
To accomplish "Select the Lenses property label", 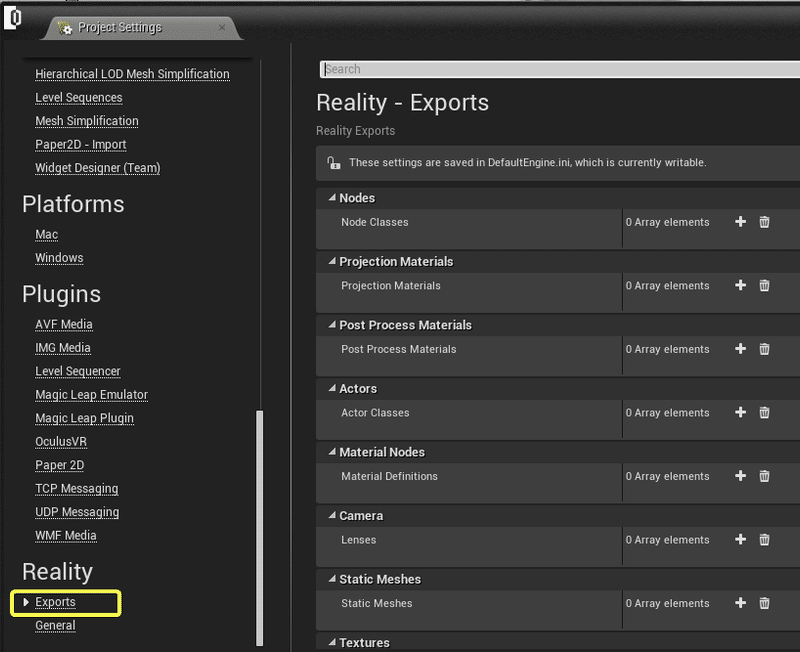I will coord(359,540).
